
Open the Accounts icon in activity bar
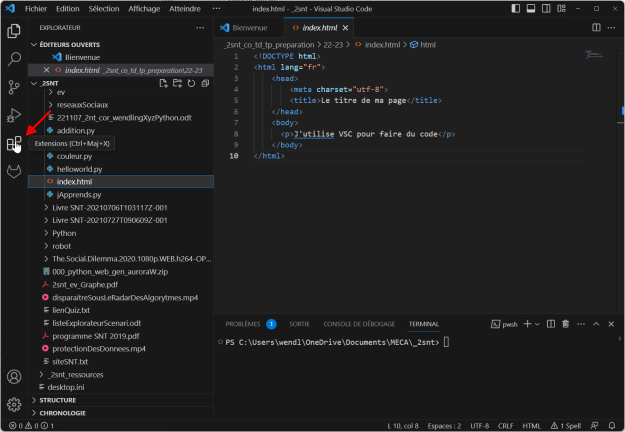click(x=14, y=377)
